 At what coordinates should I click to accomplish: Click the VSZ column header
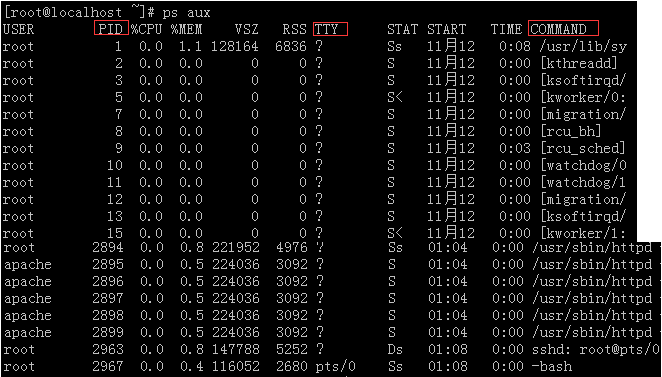pyautogui.click(x=247, y=29)
